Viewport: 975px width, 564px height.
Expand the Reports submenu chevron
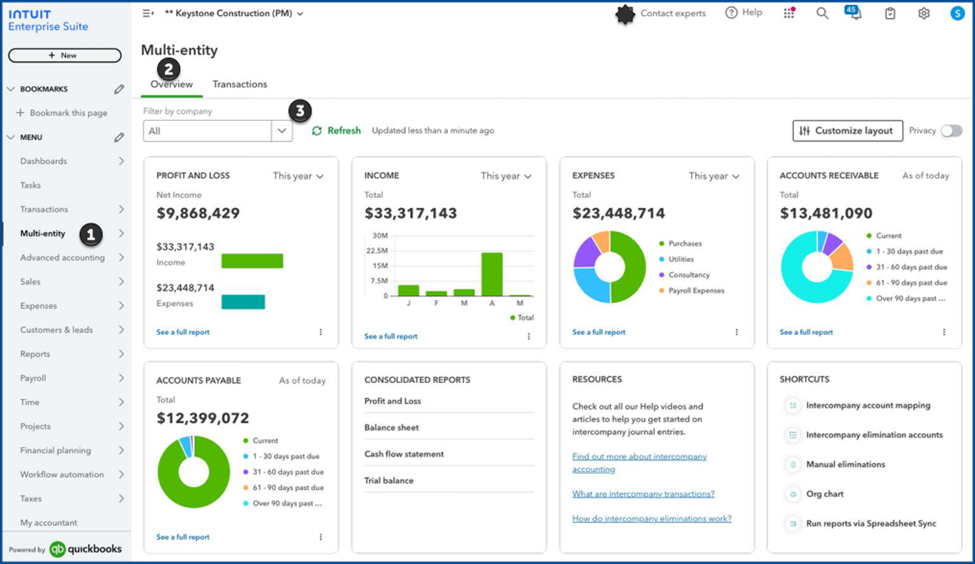(x=121, y=354)
